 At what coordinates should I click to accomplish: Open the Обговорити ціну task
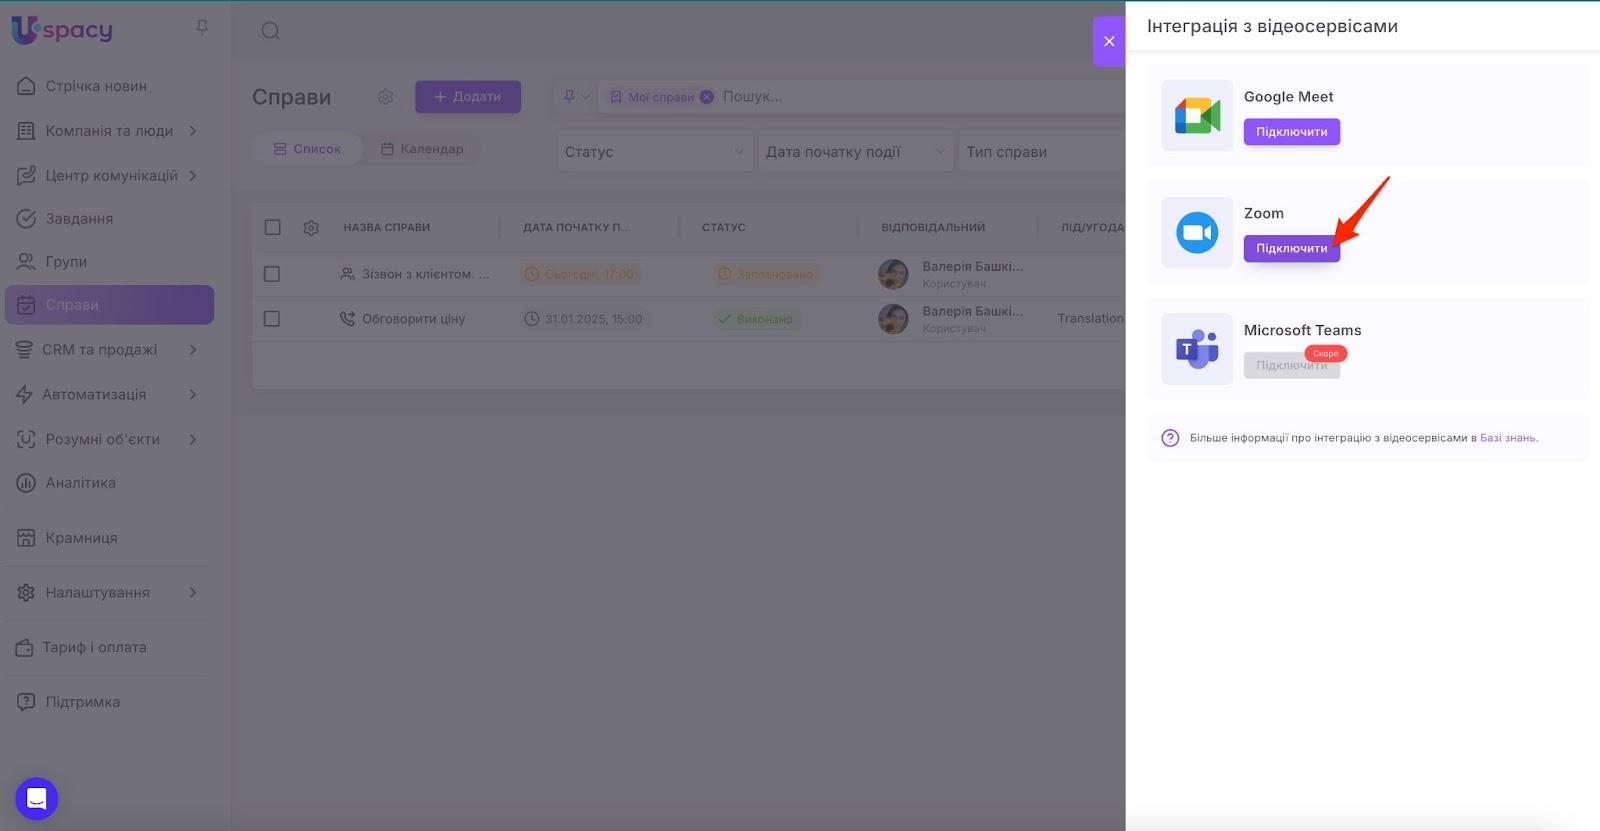coord(413,319)
